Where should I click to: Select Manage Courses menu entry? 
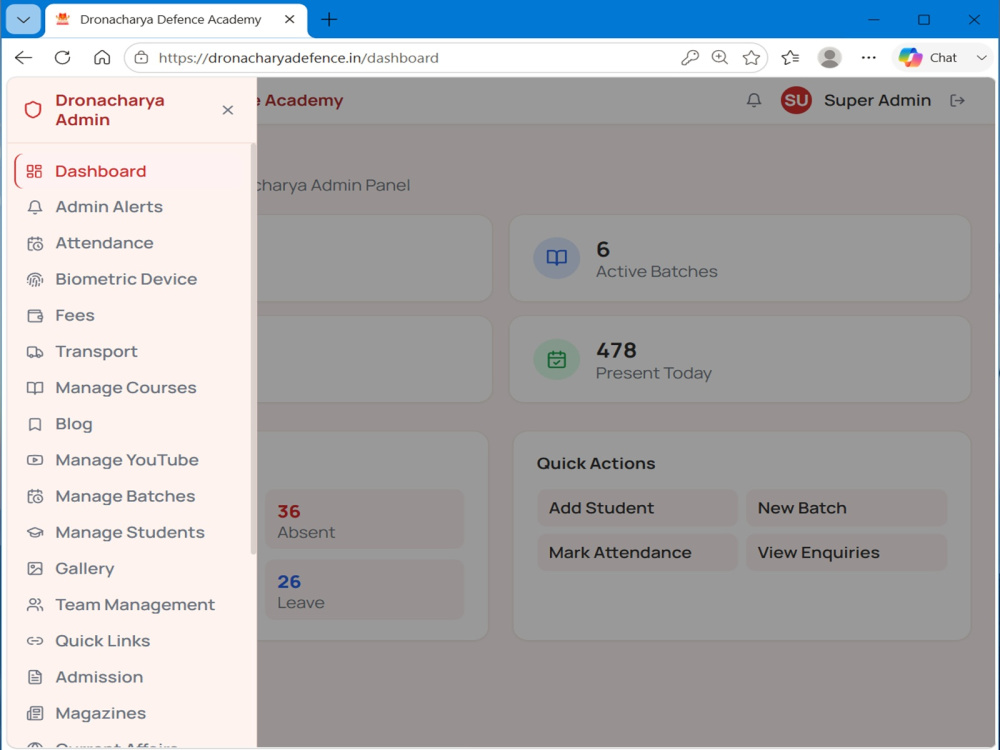point(132,388)
